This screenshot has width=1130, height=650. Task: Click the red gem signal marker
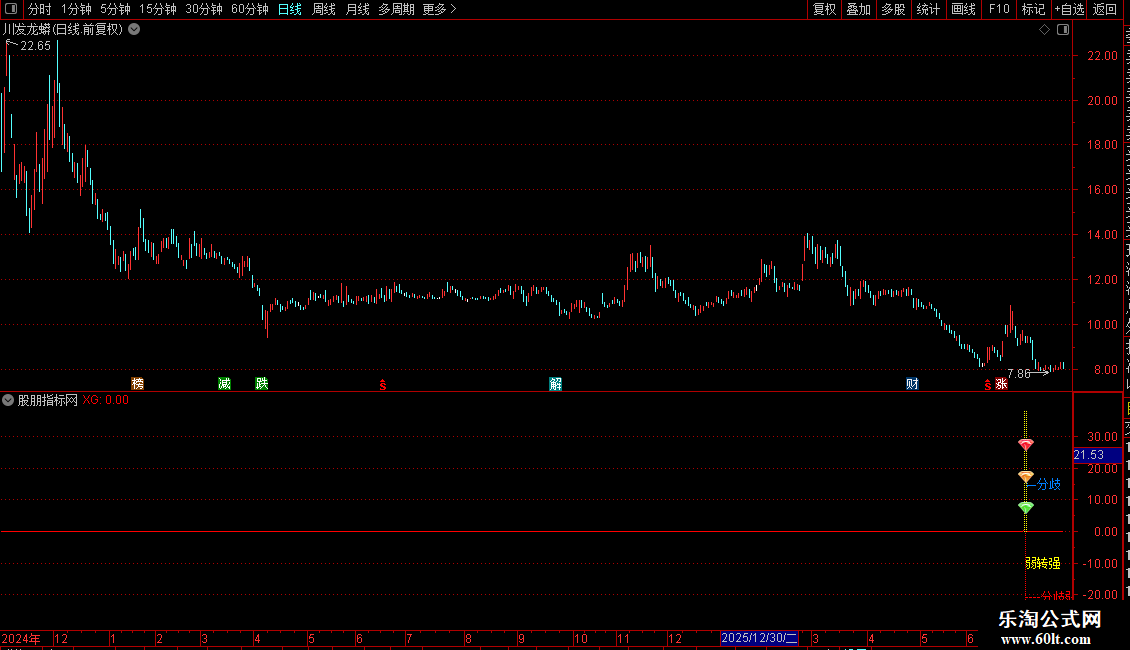coord(1026,444)
